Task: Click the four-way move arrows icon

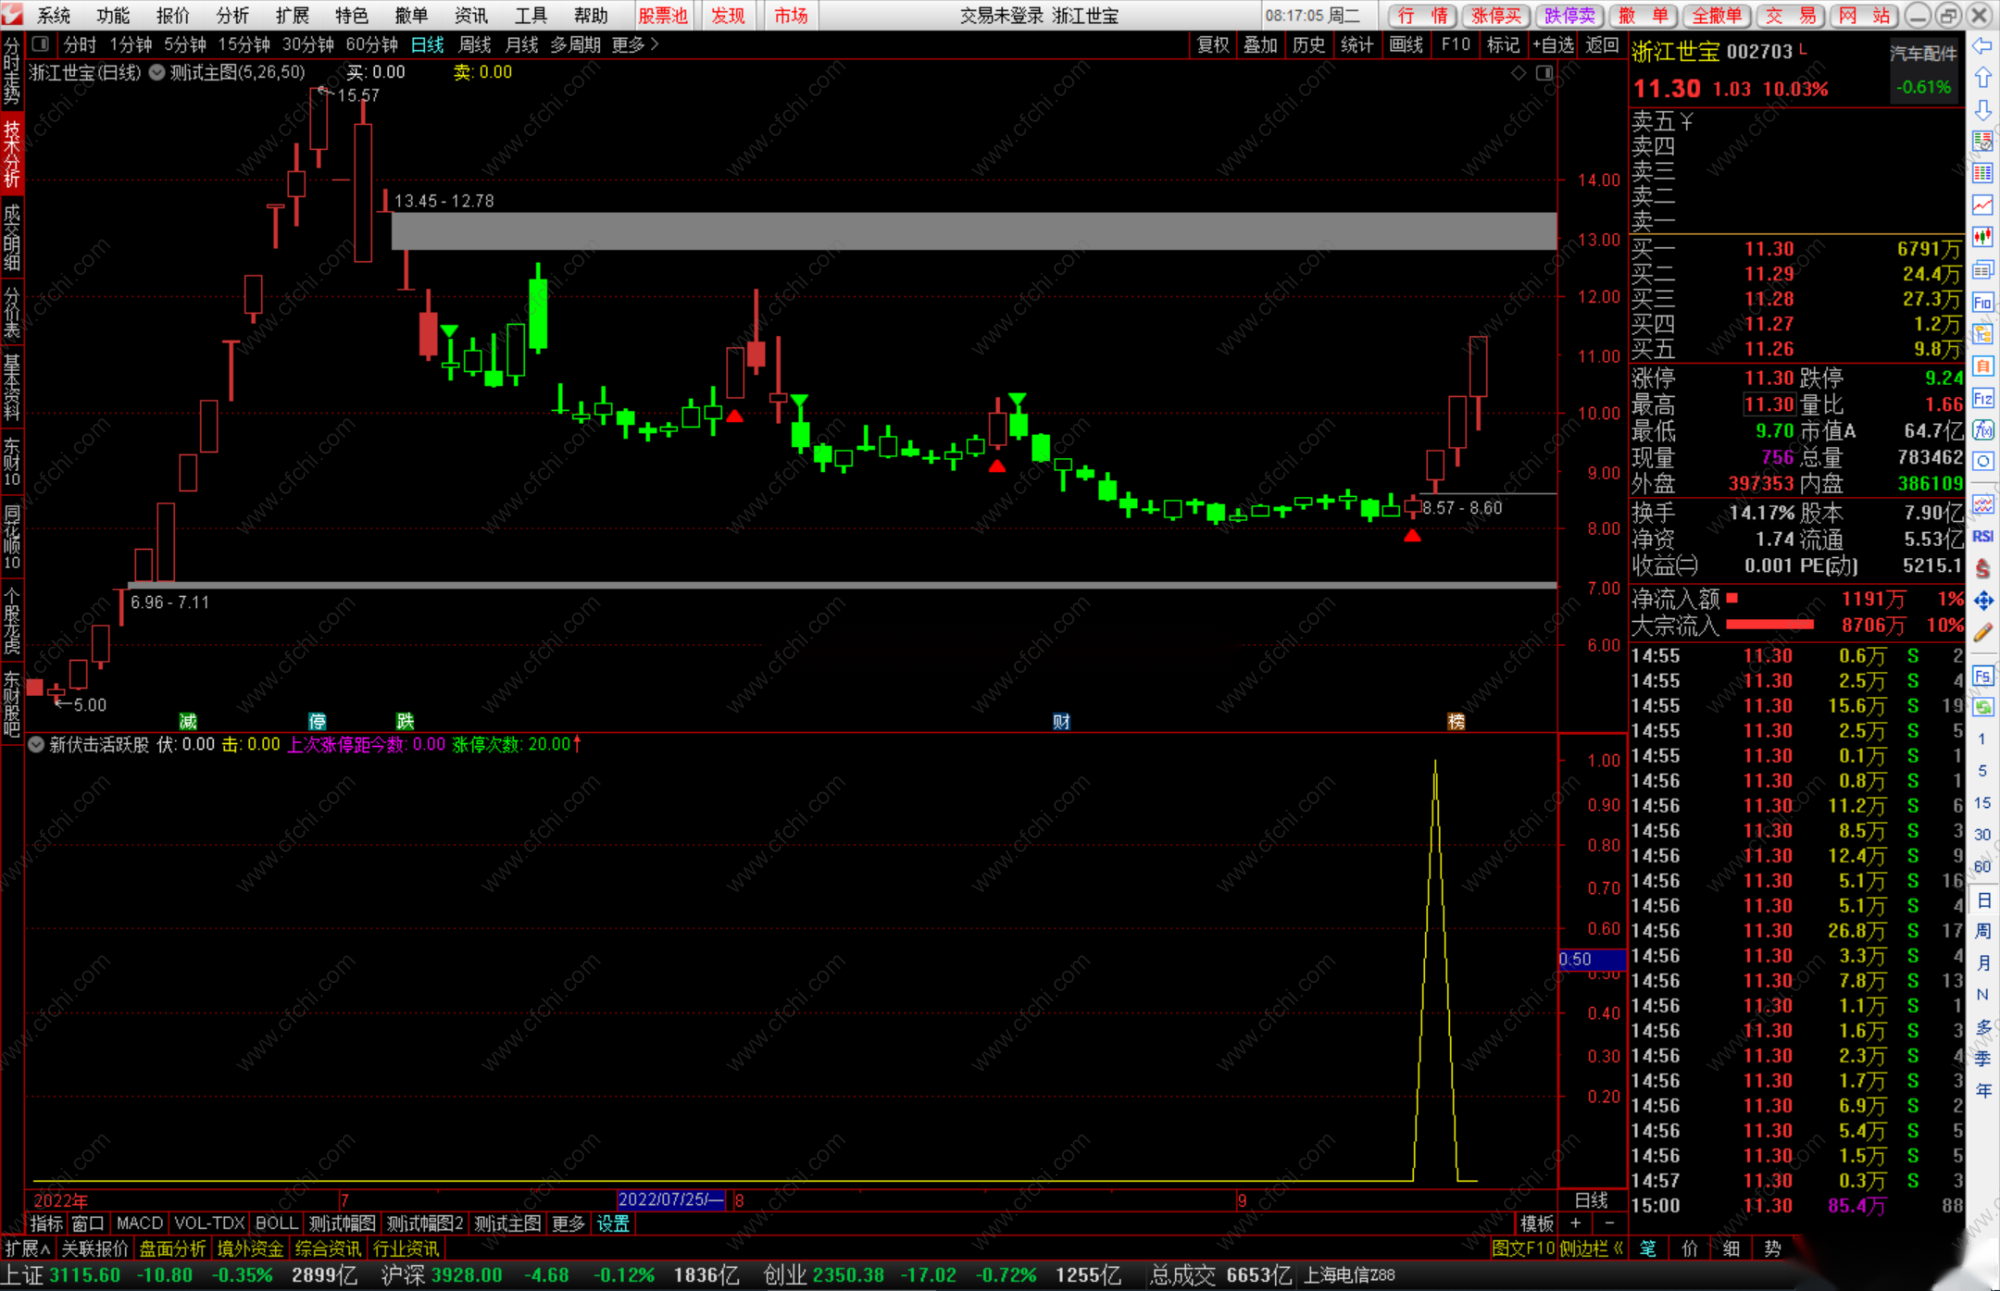Action: [x=1982, y=600]
